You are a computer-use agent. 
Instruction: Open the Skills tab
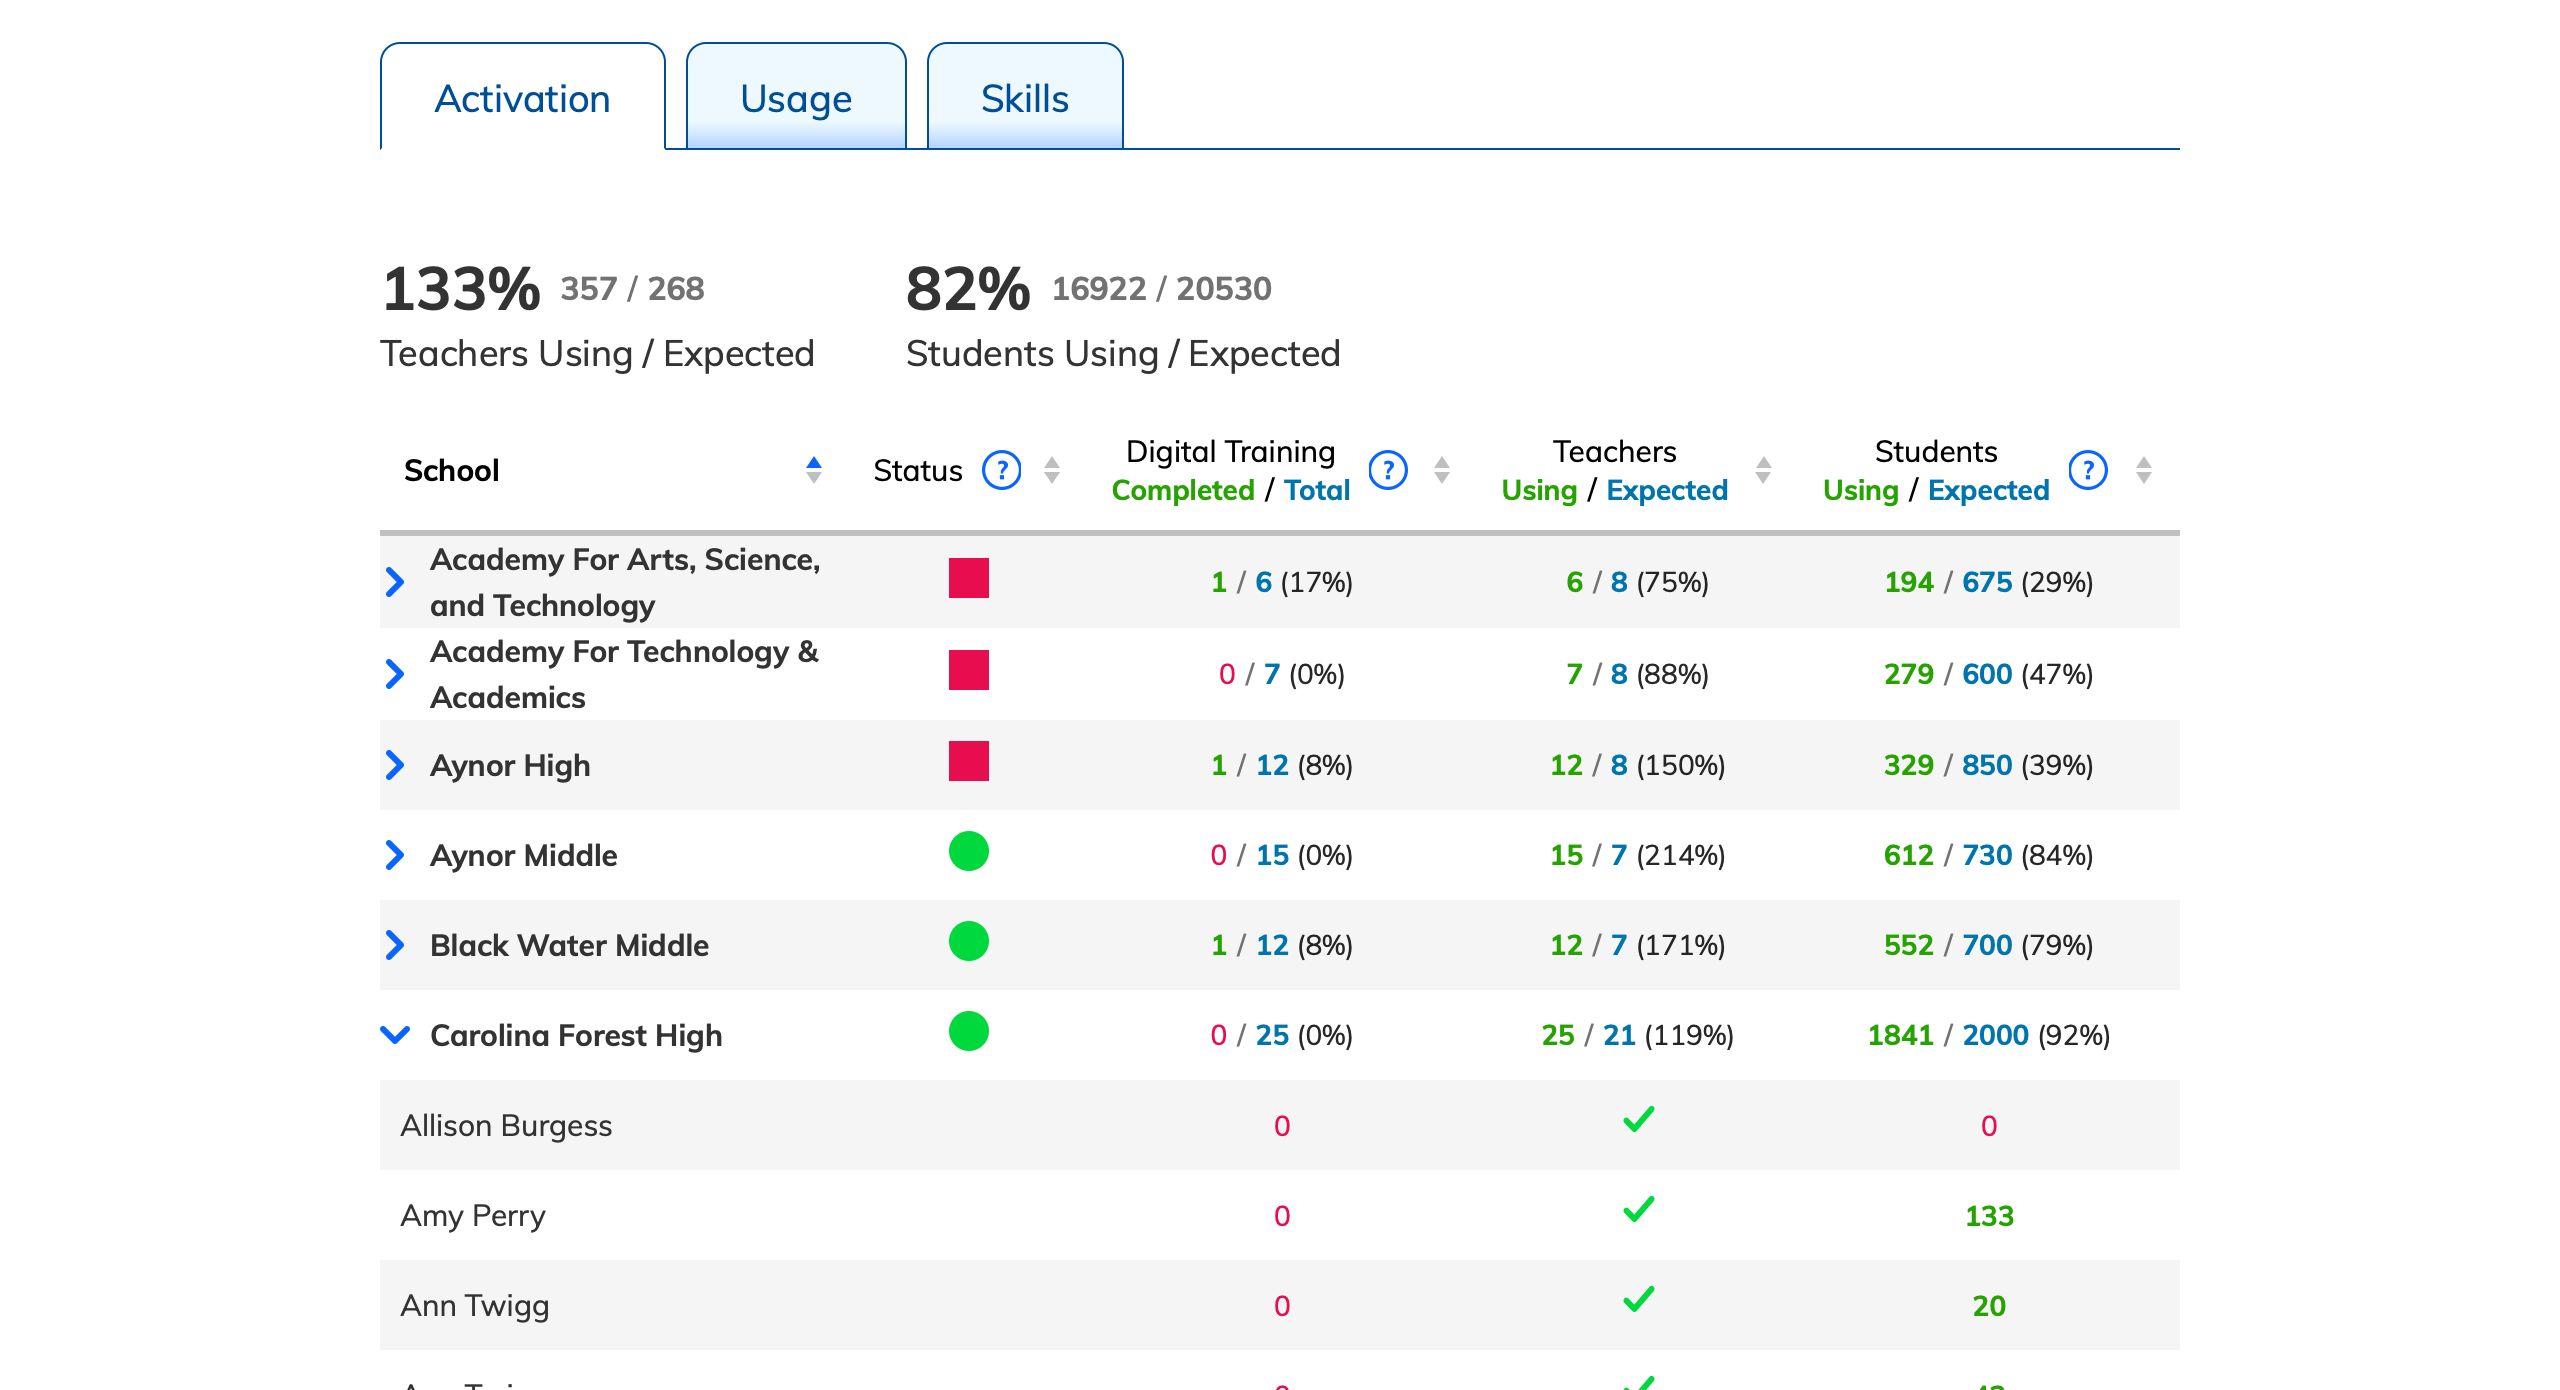(x=1024, y=98)
